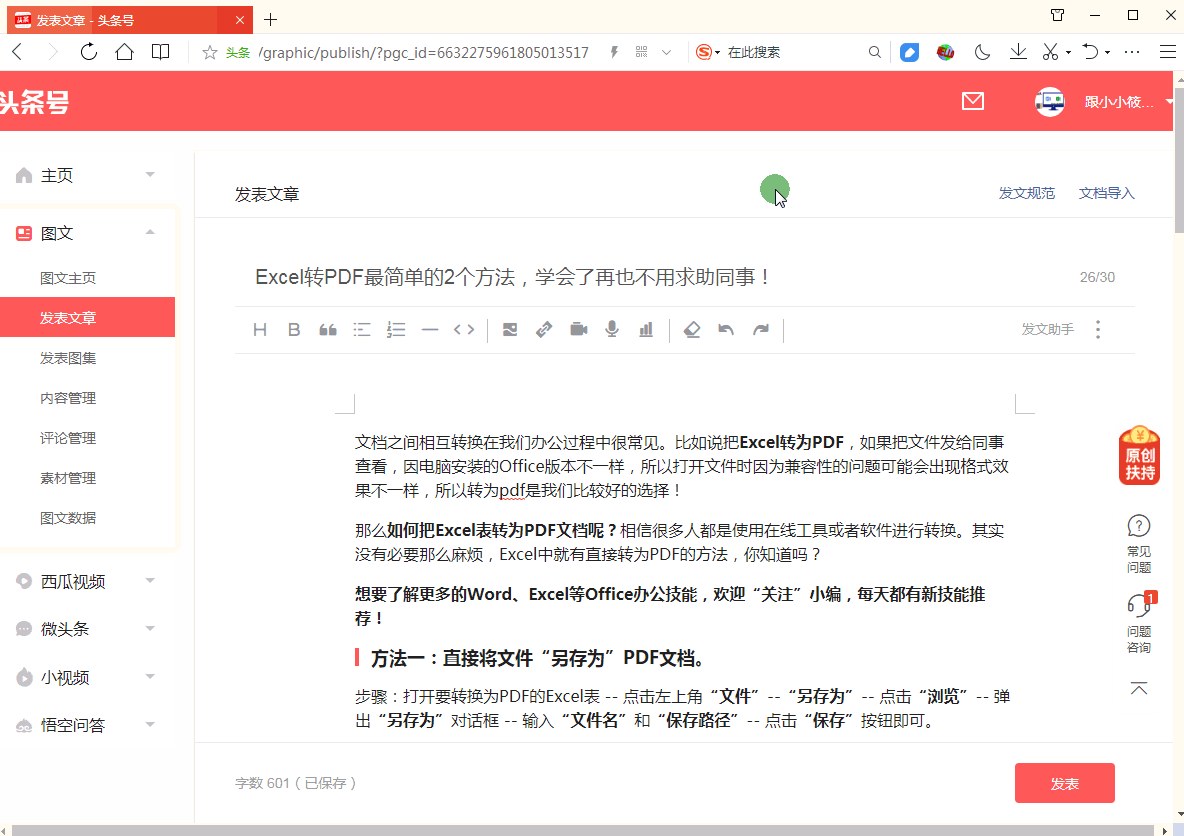This screenshot has height=836, width=1184.
Task: Insert a blockquote using quote icon
Action: tap(327, 330)
